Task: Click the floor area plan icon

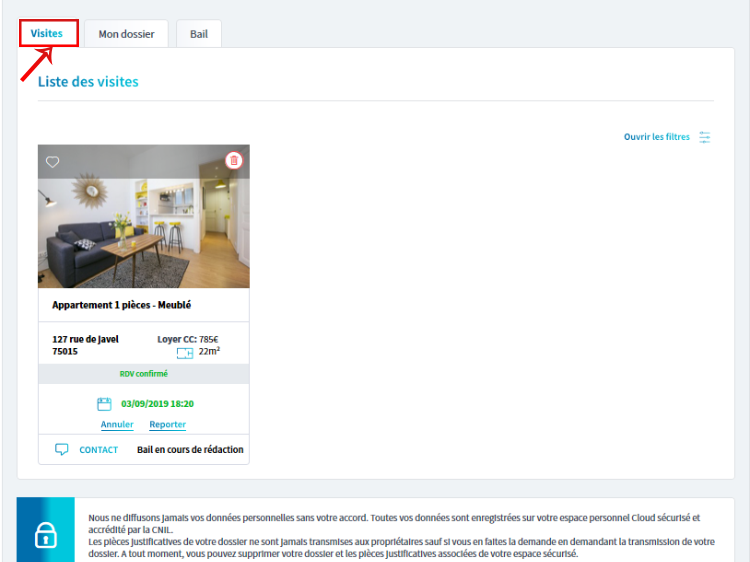Action: tap(185, 353)
